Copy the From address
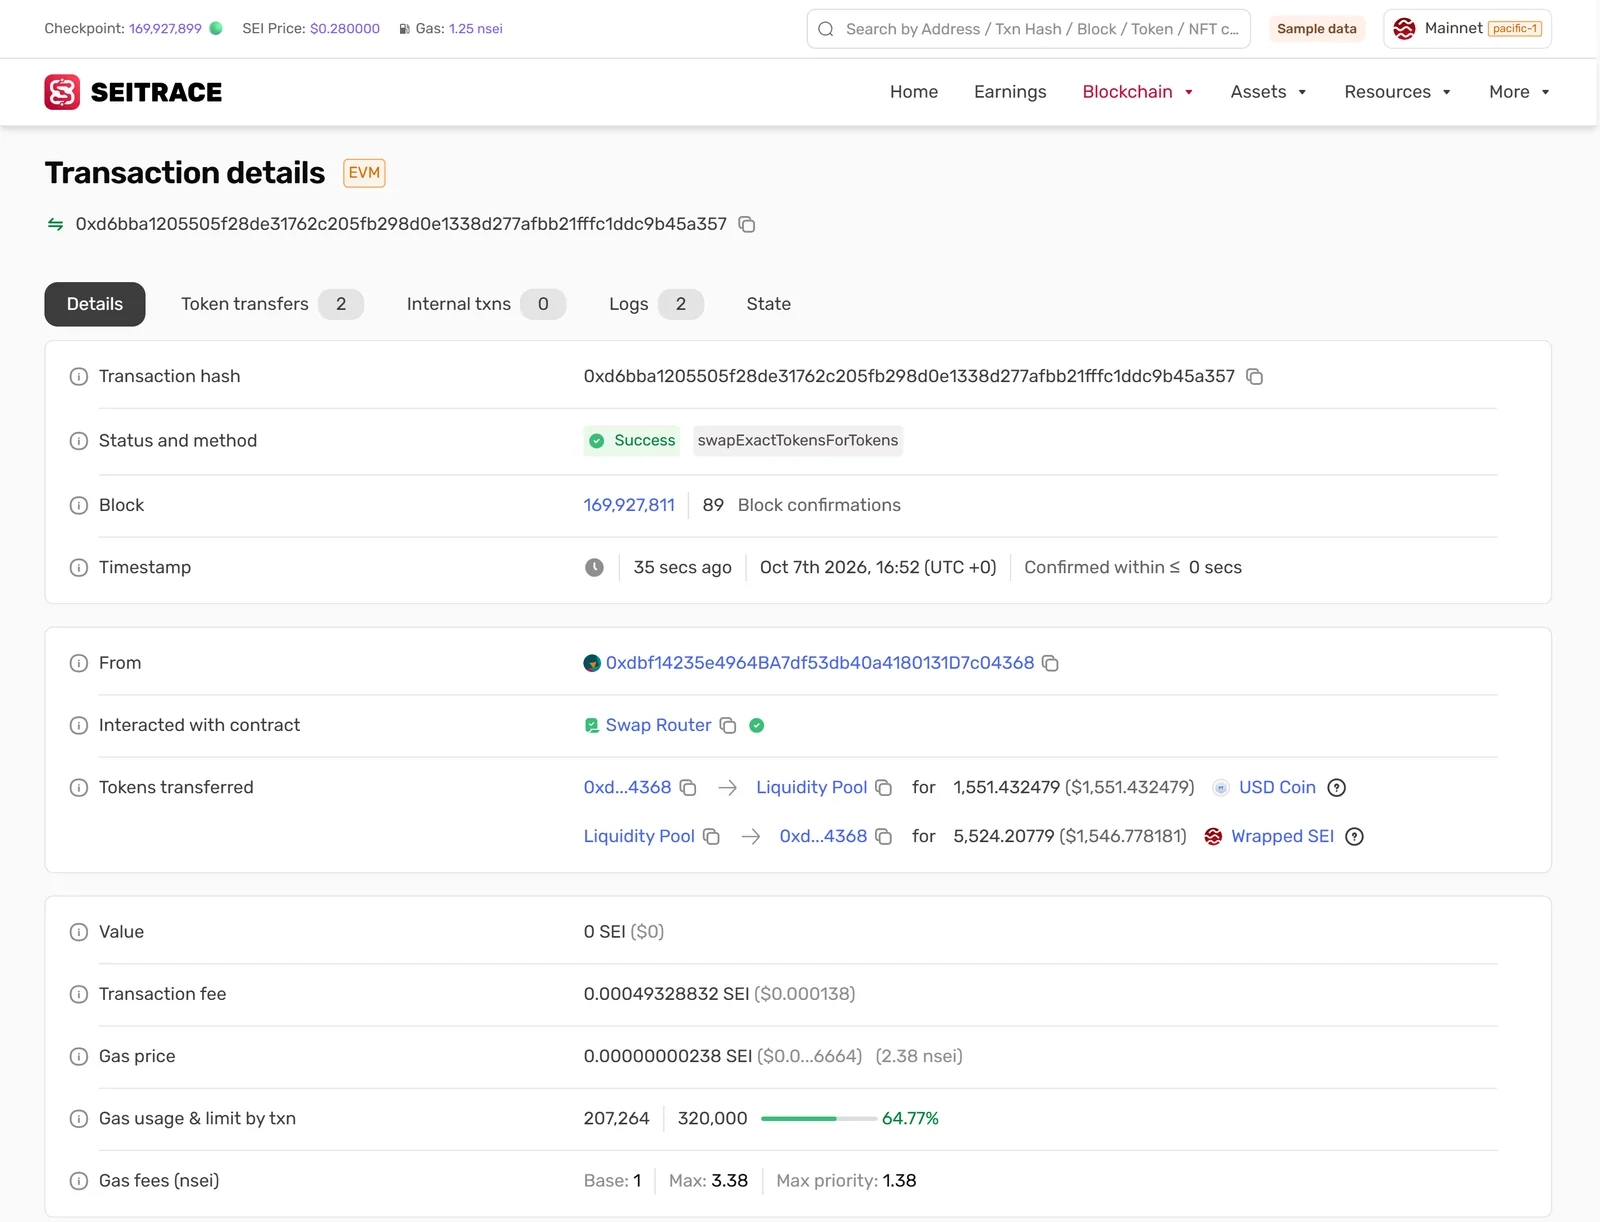This screenshot has height=1222, width=1600. pyautogui.click(x=1050, y=663)
